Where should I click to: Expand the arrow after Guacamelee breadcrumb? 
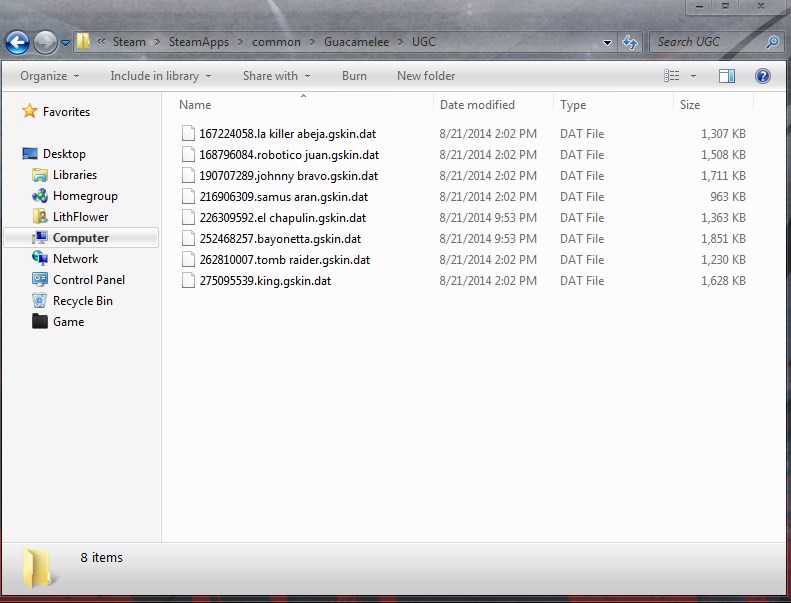(x=401, y=42)
